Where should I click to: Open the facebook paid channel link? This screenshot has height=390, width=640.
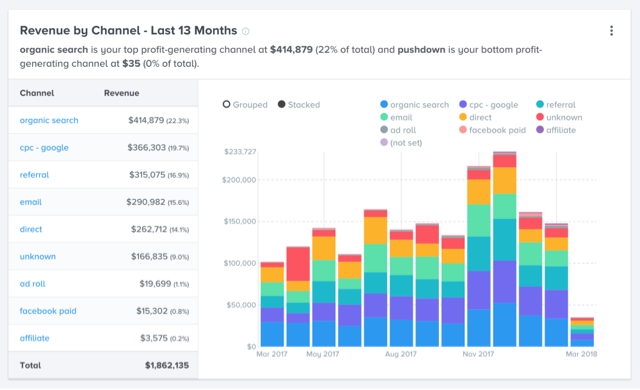48,311
